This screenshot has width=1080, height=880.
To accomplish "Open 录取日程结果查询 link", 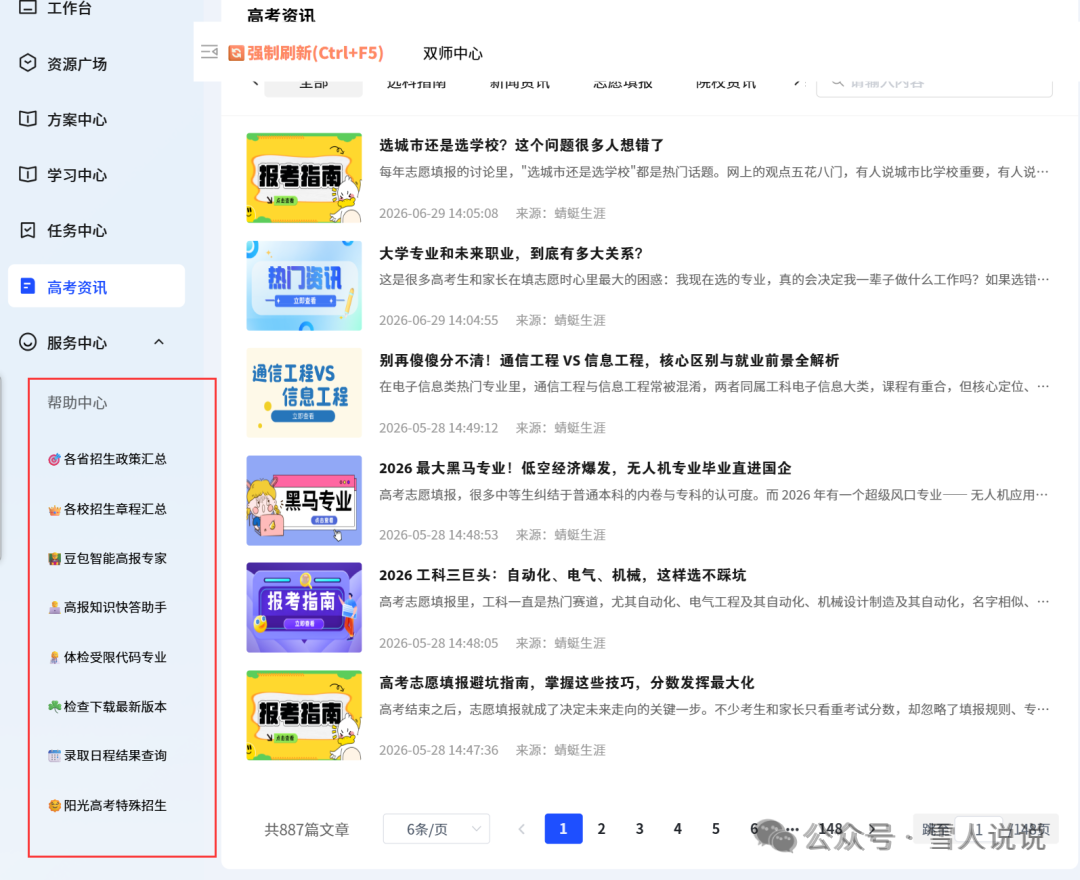I will click(115, 756).
